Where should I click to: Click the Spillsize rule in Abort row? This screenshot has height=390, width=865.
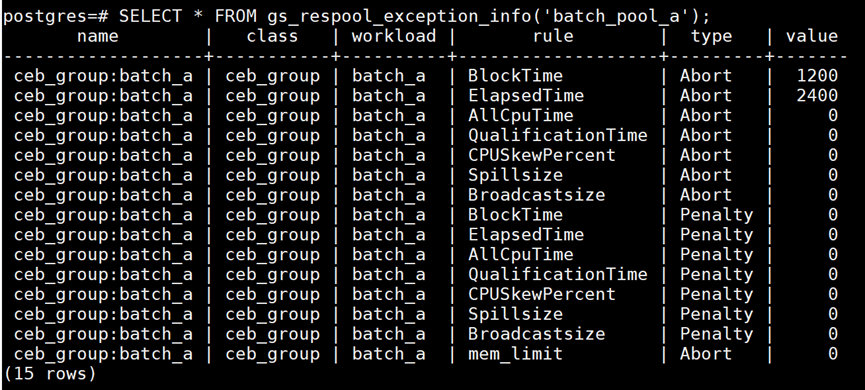click(515, 175)
